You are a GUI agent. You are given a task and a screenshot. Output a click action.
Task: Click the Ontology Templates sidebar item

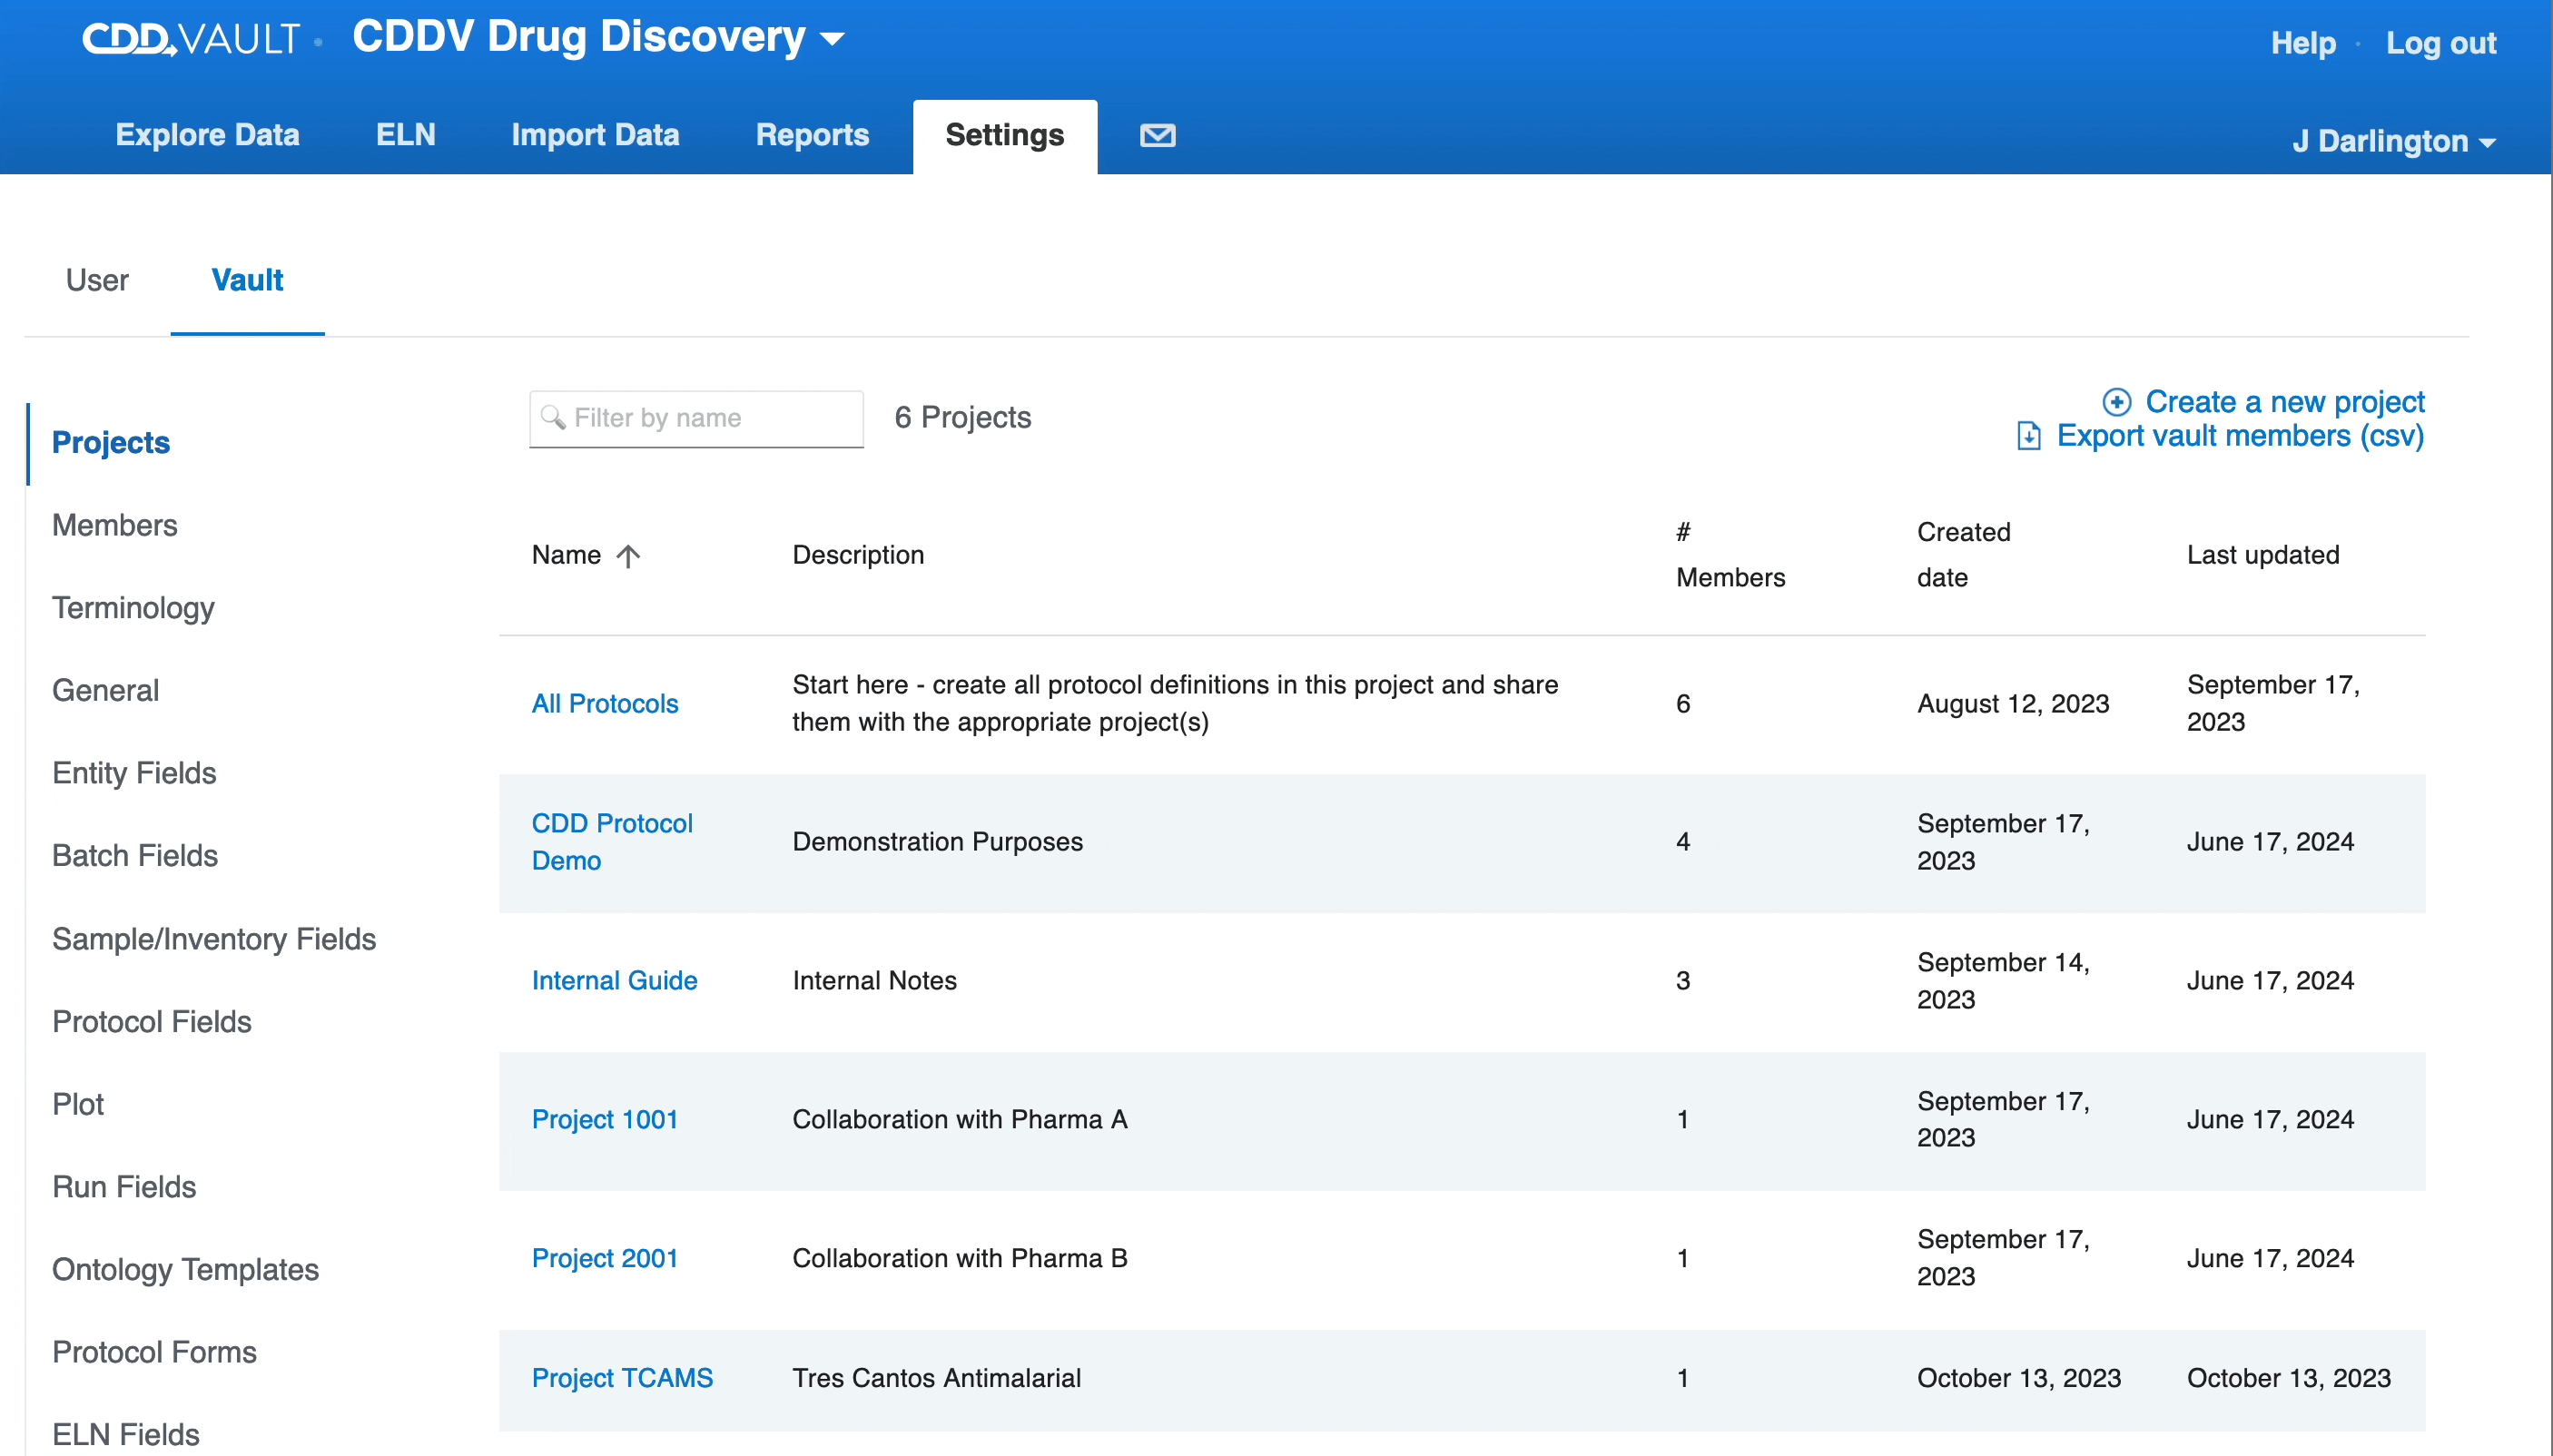(x=188, y=1270)
